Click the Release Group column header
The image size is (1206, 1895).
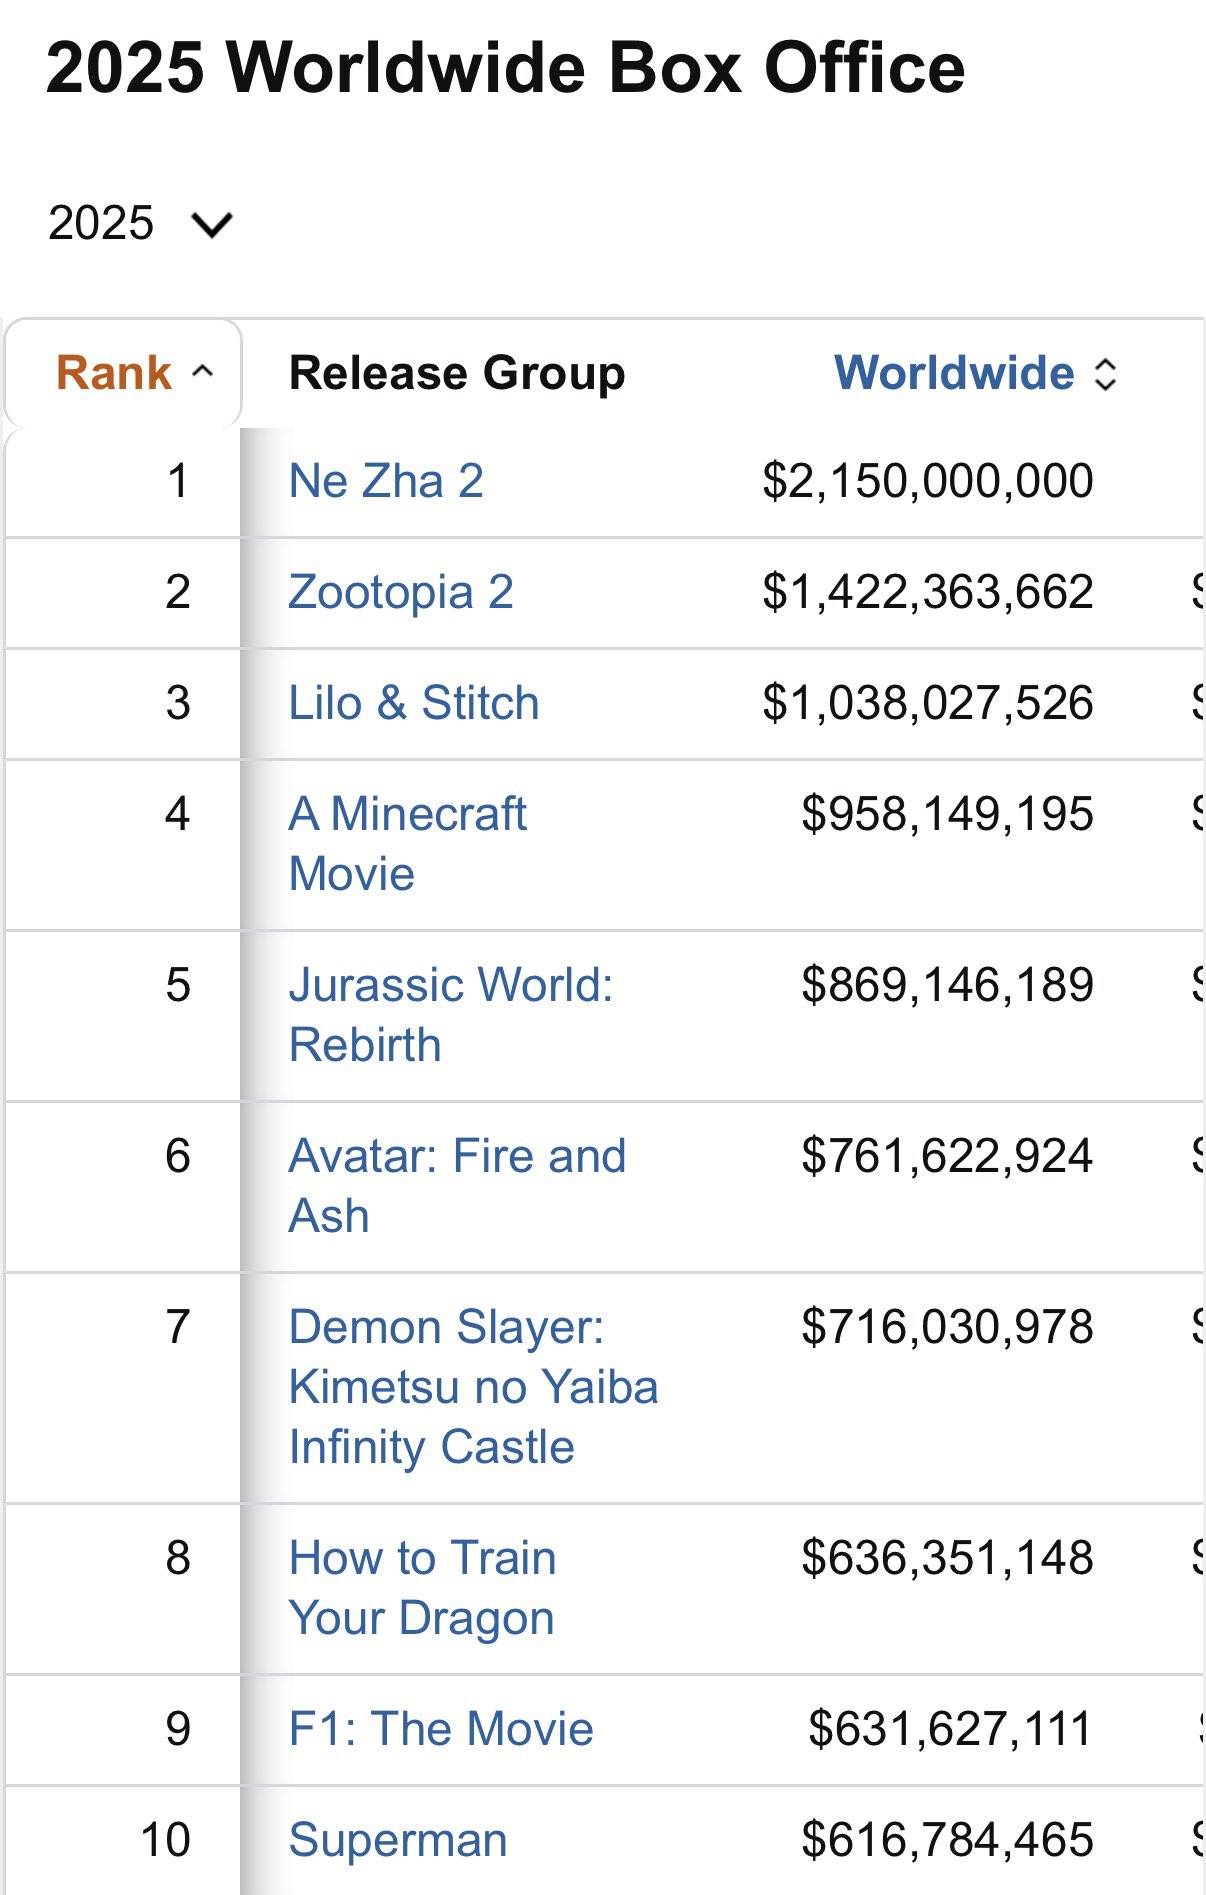457,373
